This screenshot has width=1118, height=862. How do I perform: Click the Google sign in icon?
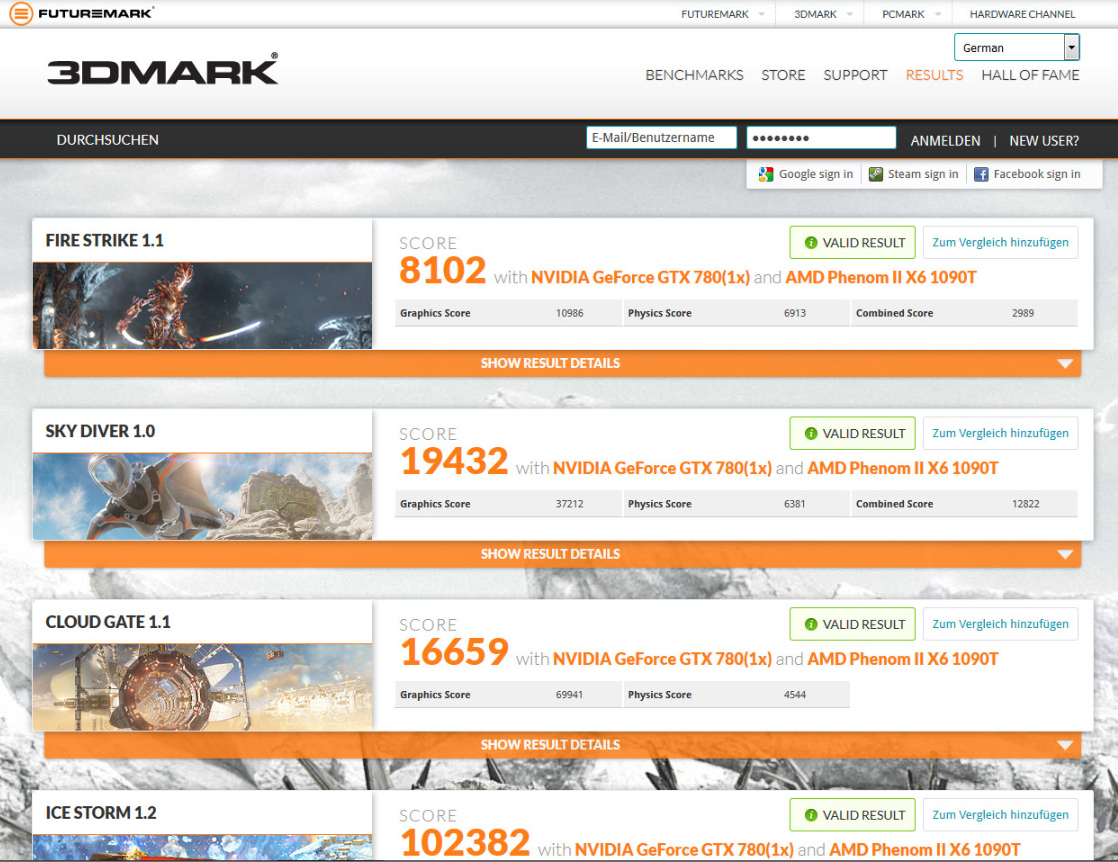point(766,174)
